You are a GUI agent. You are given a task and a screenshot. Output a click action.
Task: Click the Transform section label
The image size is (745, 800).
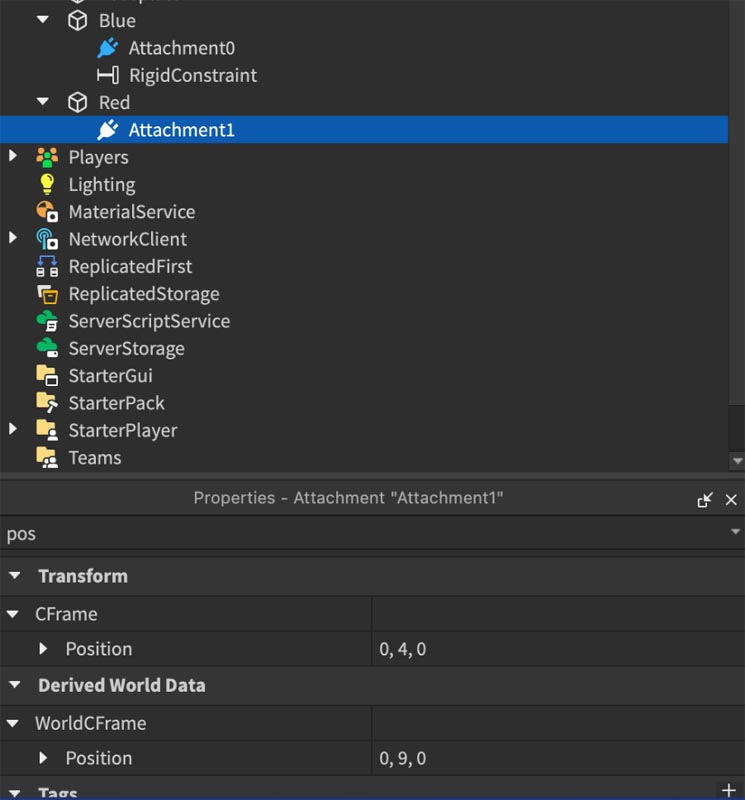83,576
